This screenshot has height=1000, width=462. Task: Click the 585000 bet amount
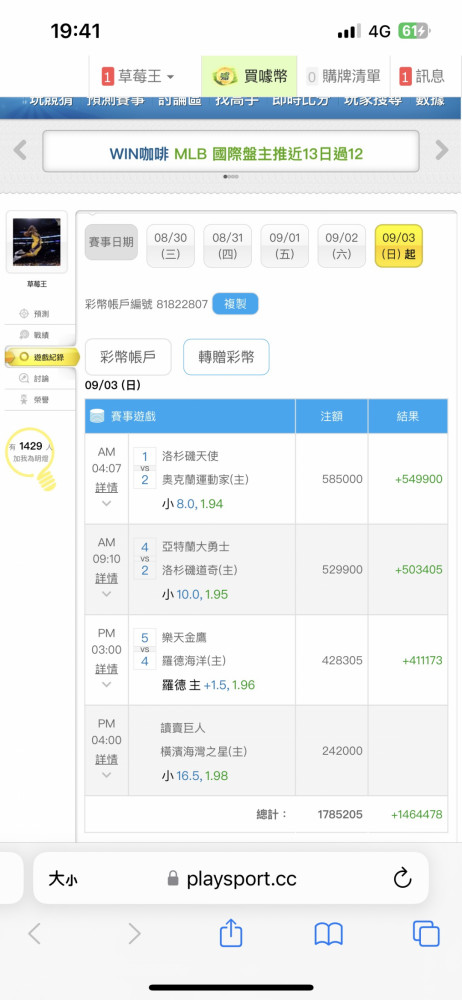click(x=343, y=479)
